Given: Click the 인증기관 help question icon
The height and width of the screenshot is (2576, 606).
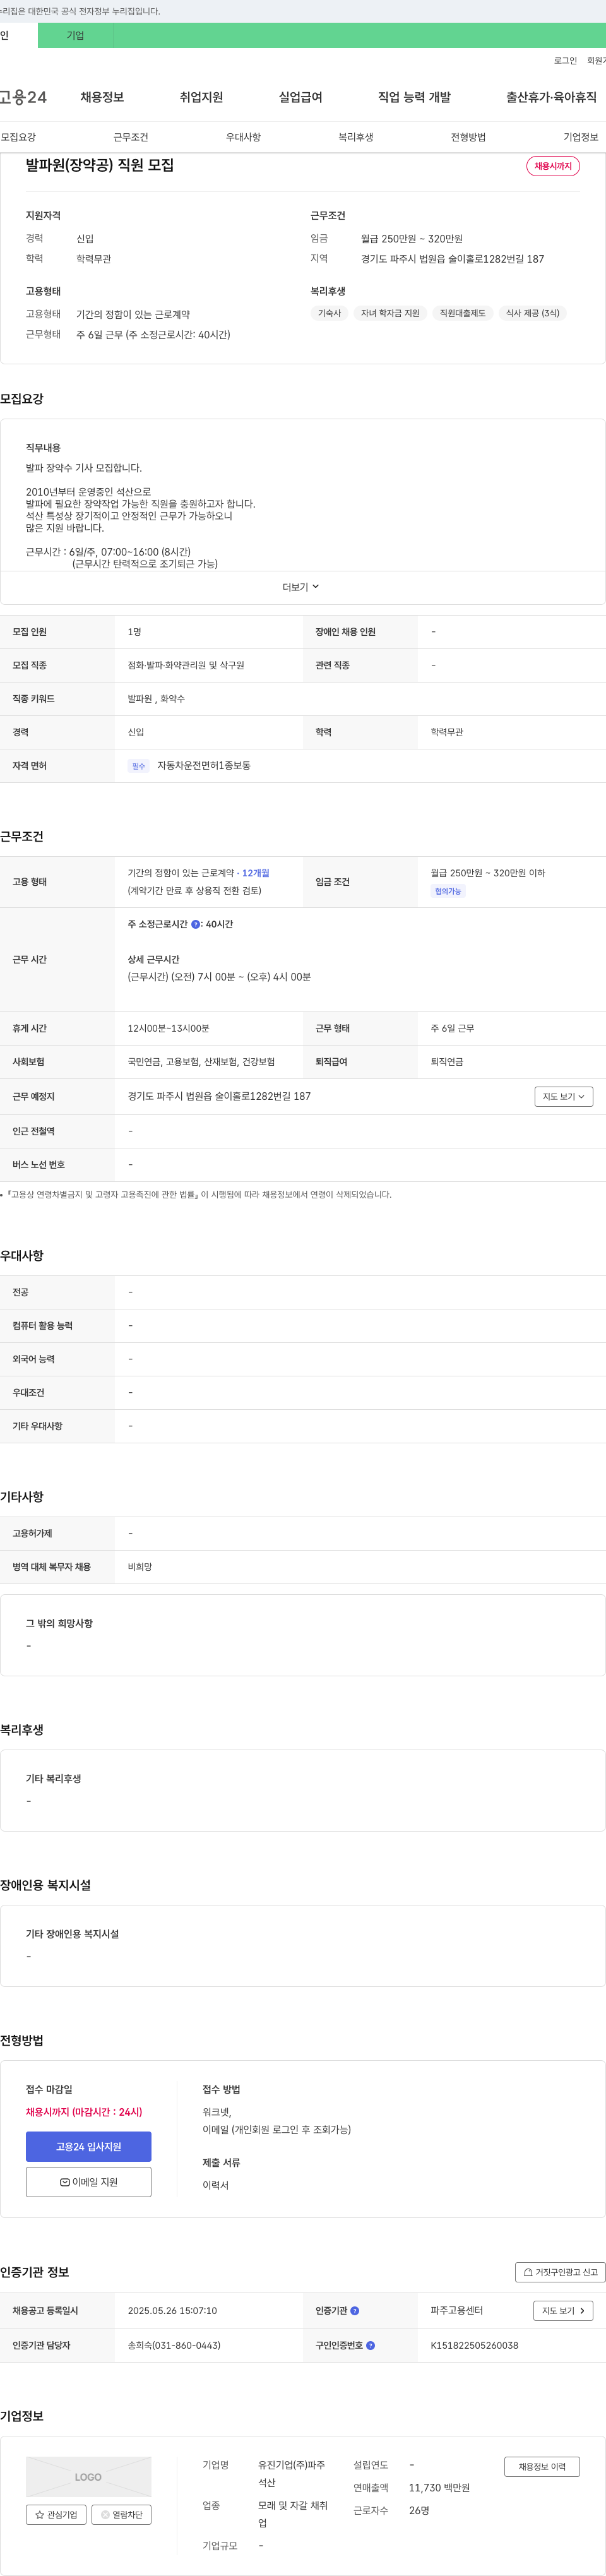Looking at the screenshot, I should point(355,2311).
